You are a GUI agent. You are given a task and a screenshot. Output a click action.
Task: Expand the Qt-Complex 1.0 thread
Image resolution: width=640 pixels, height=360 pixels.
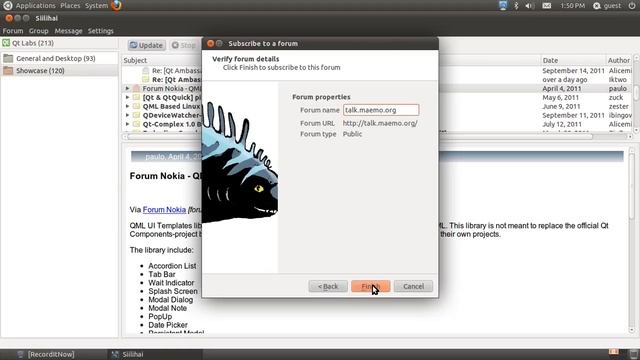[x=127, y=124]
